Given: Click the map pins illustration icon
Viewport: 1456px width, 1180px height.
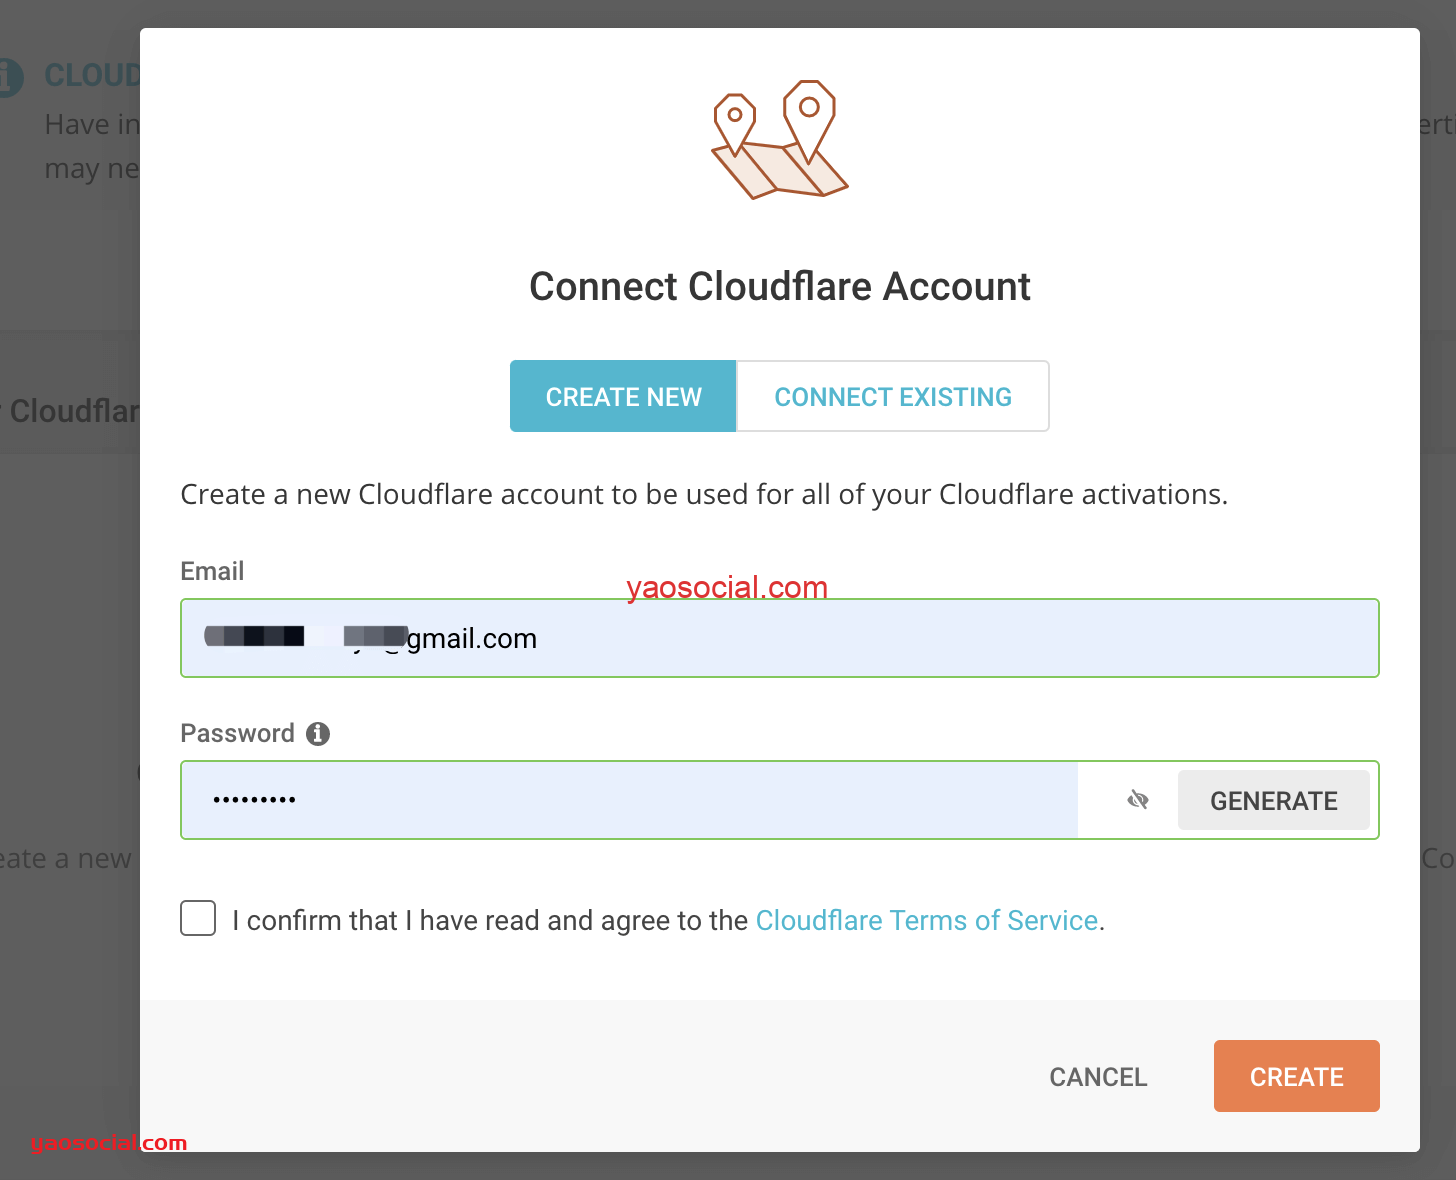Looking at the screenshot, I should pyautogui.click(x=779, y=140).
